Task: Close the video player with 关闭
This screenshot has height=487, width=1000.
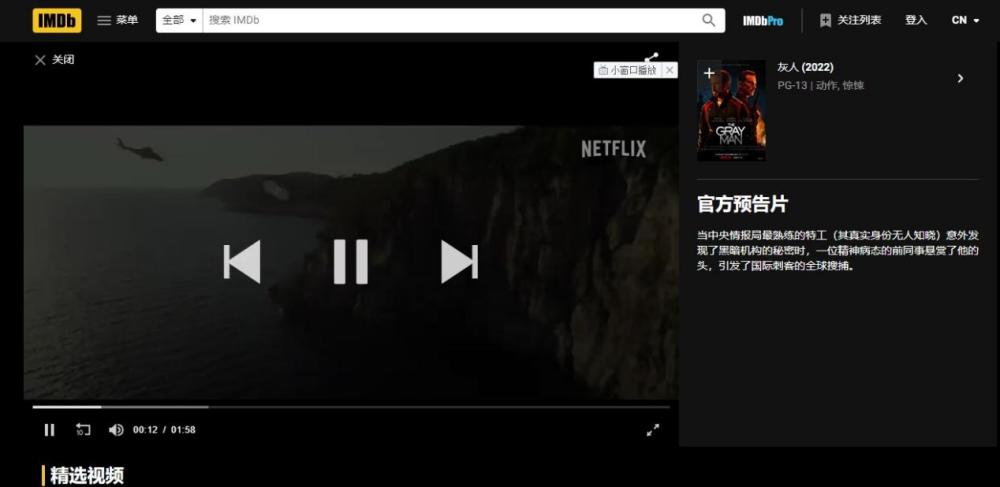Action: 54,60
